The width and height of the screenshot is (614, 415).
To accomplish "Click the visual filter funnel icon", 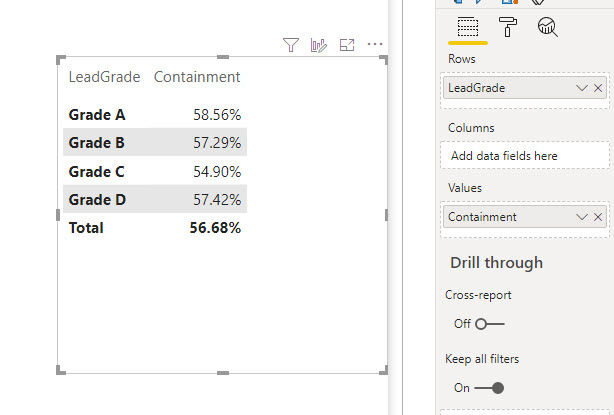I will 291,45.
